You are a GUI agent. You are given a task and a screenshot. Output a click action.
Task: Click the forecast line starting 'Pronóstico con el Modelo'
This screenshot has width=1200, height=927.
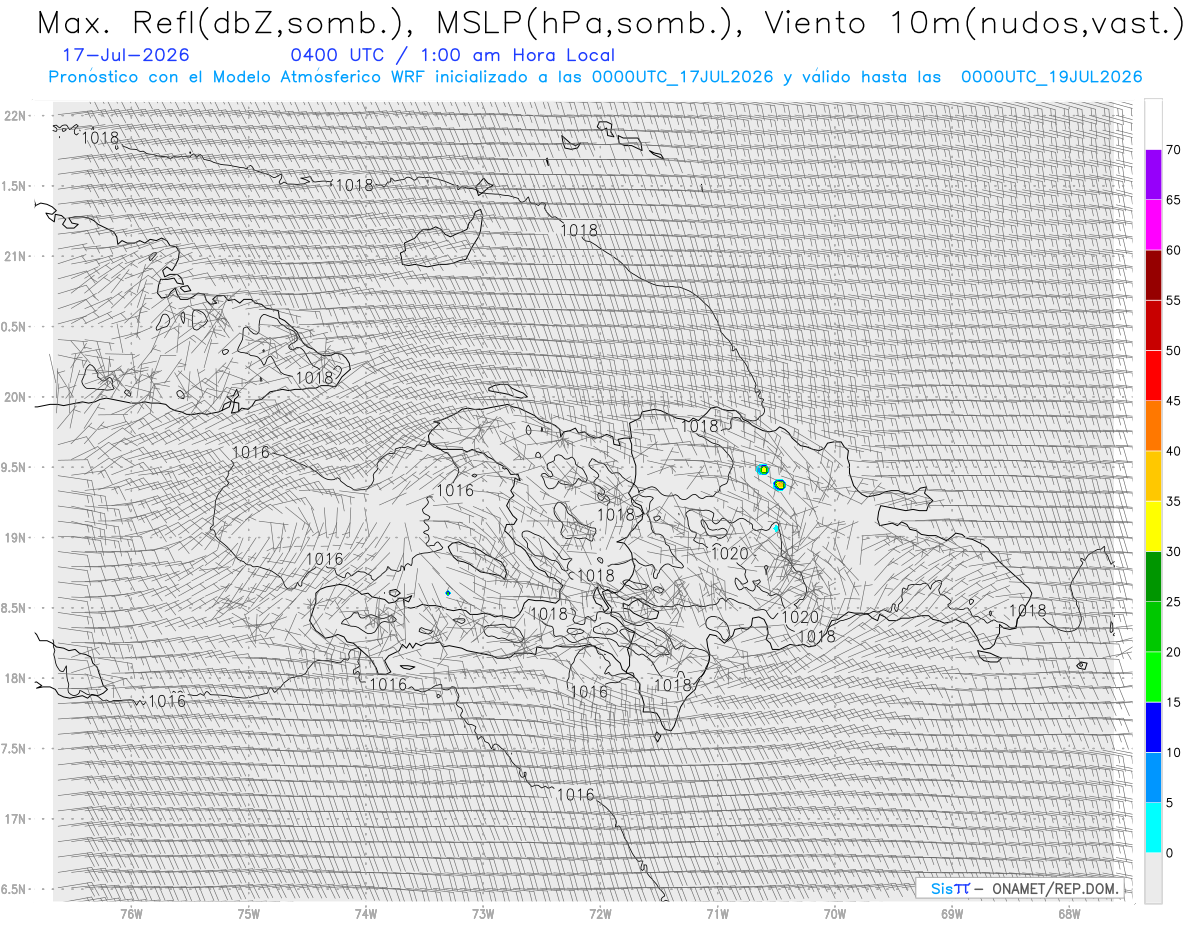click(595, 77)
